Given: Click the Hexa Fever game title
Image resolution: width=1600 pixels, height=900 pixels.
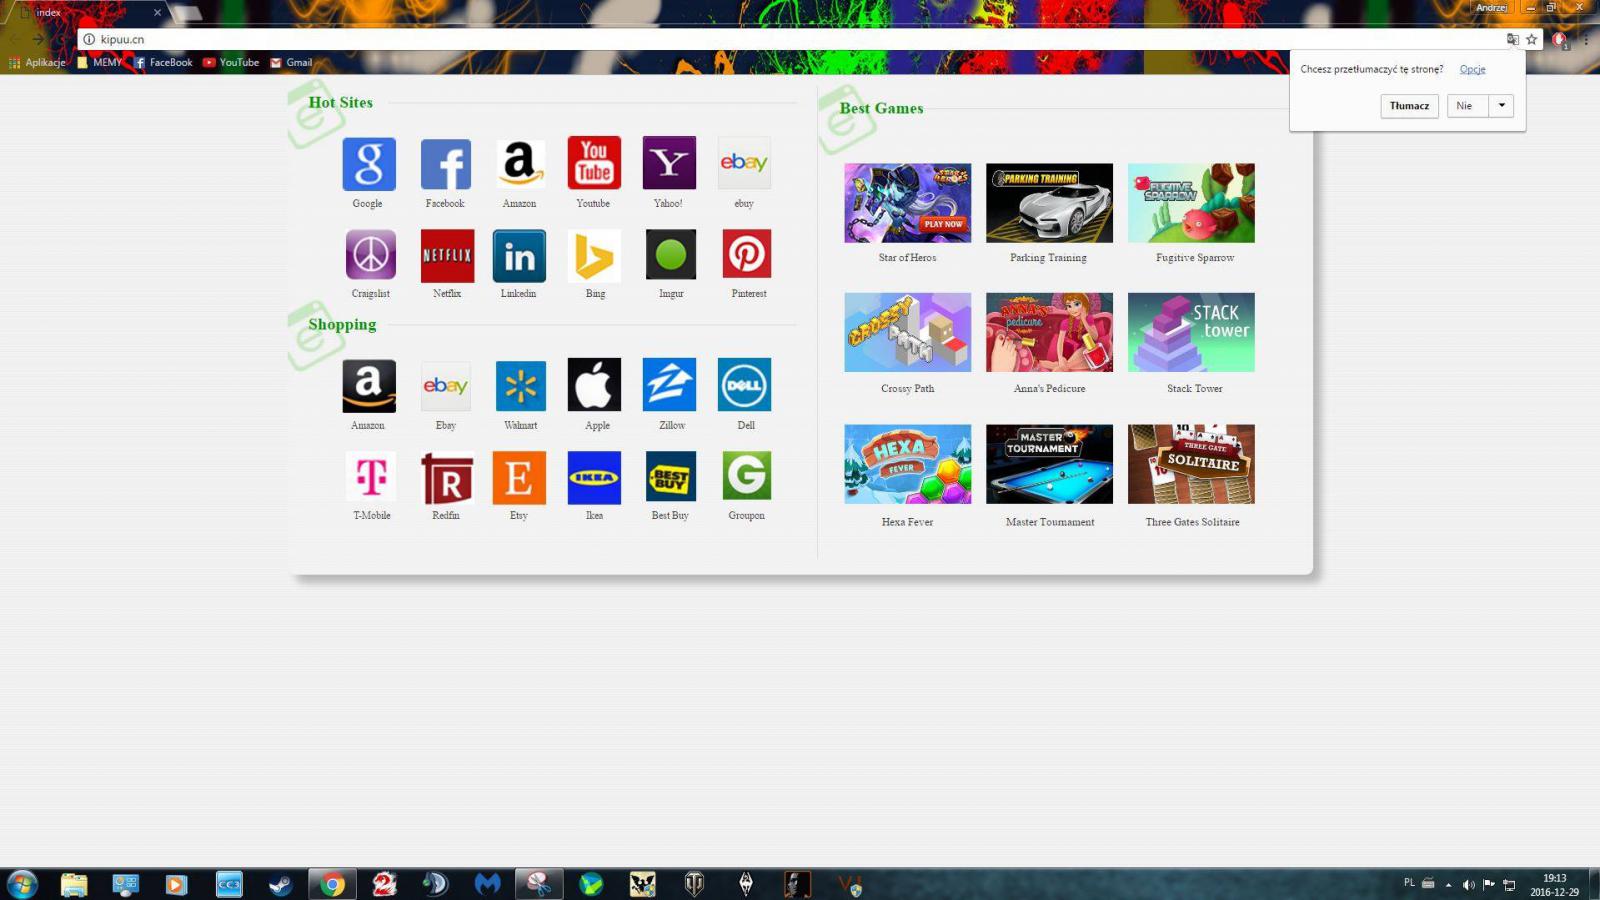Looking at the screenshot, I should pyautogui.click(x=907, y=522).
